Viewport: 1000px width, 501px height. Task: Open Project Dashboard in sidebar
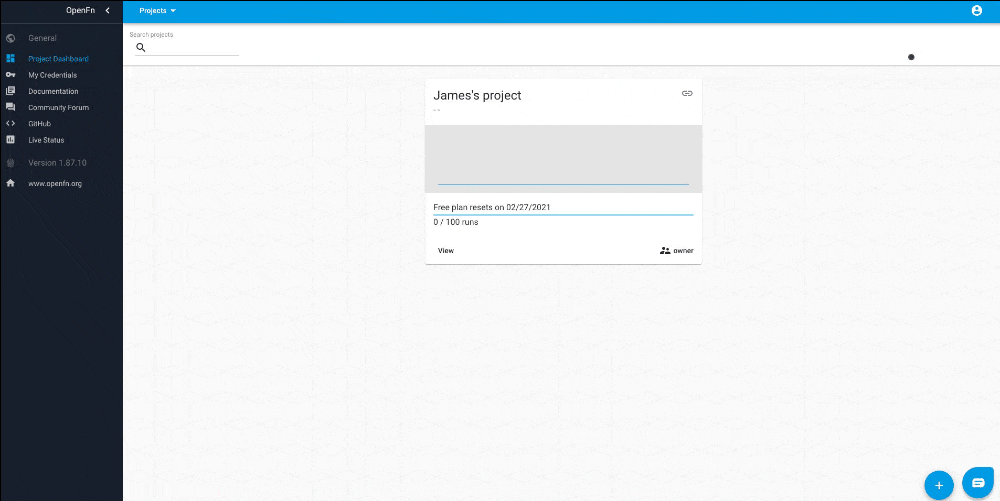coord(58,59)
